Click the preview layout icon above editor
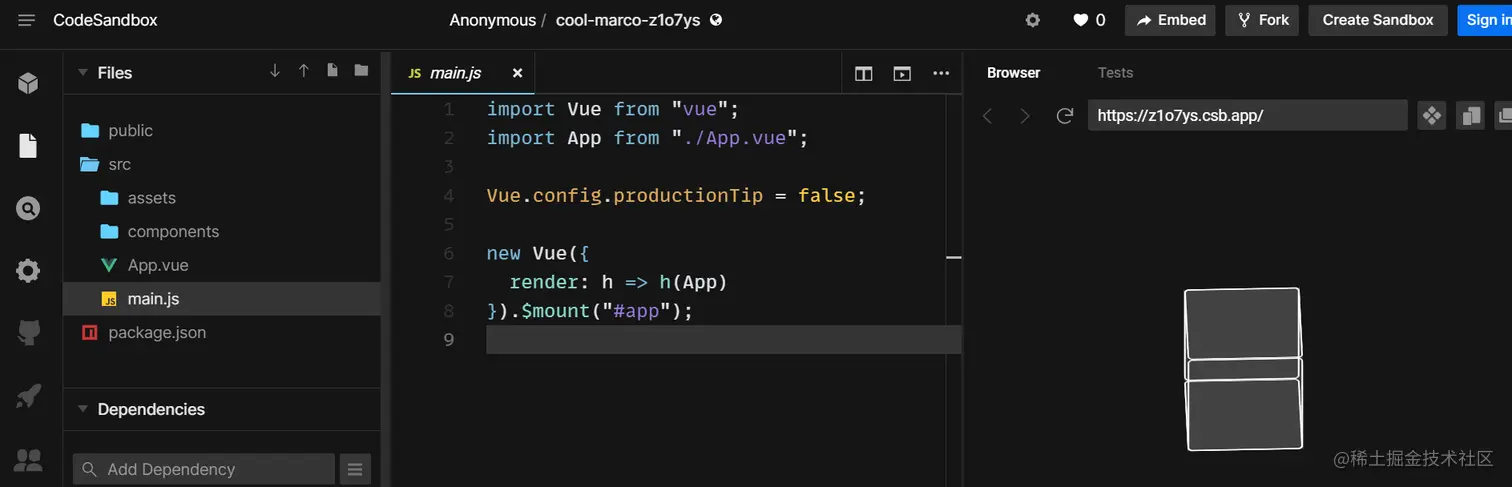 (902, 73)
